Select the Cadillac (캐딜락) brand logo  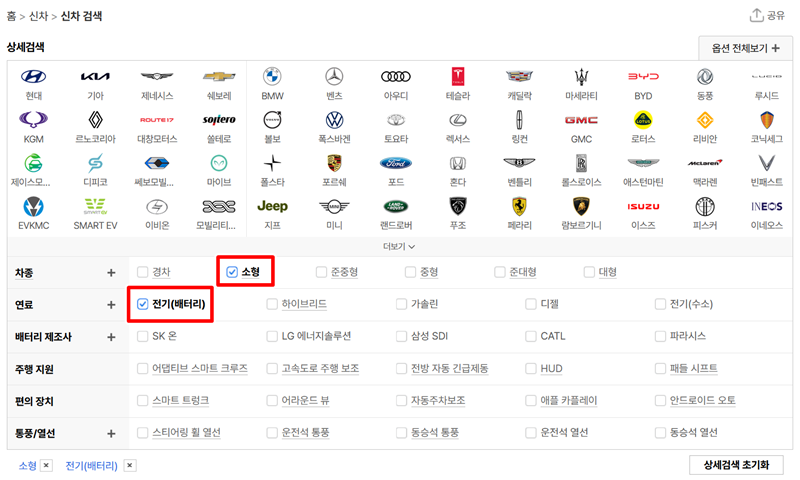[x=519, y=77]
